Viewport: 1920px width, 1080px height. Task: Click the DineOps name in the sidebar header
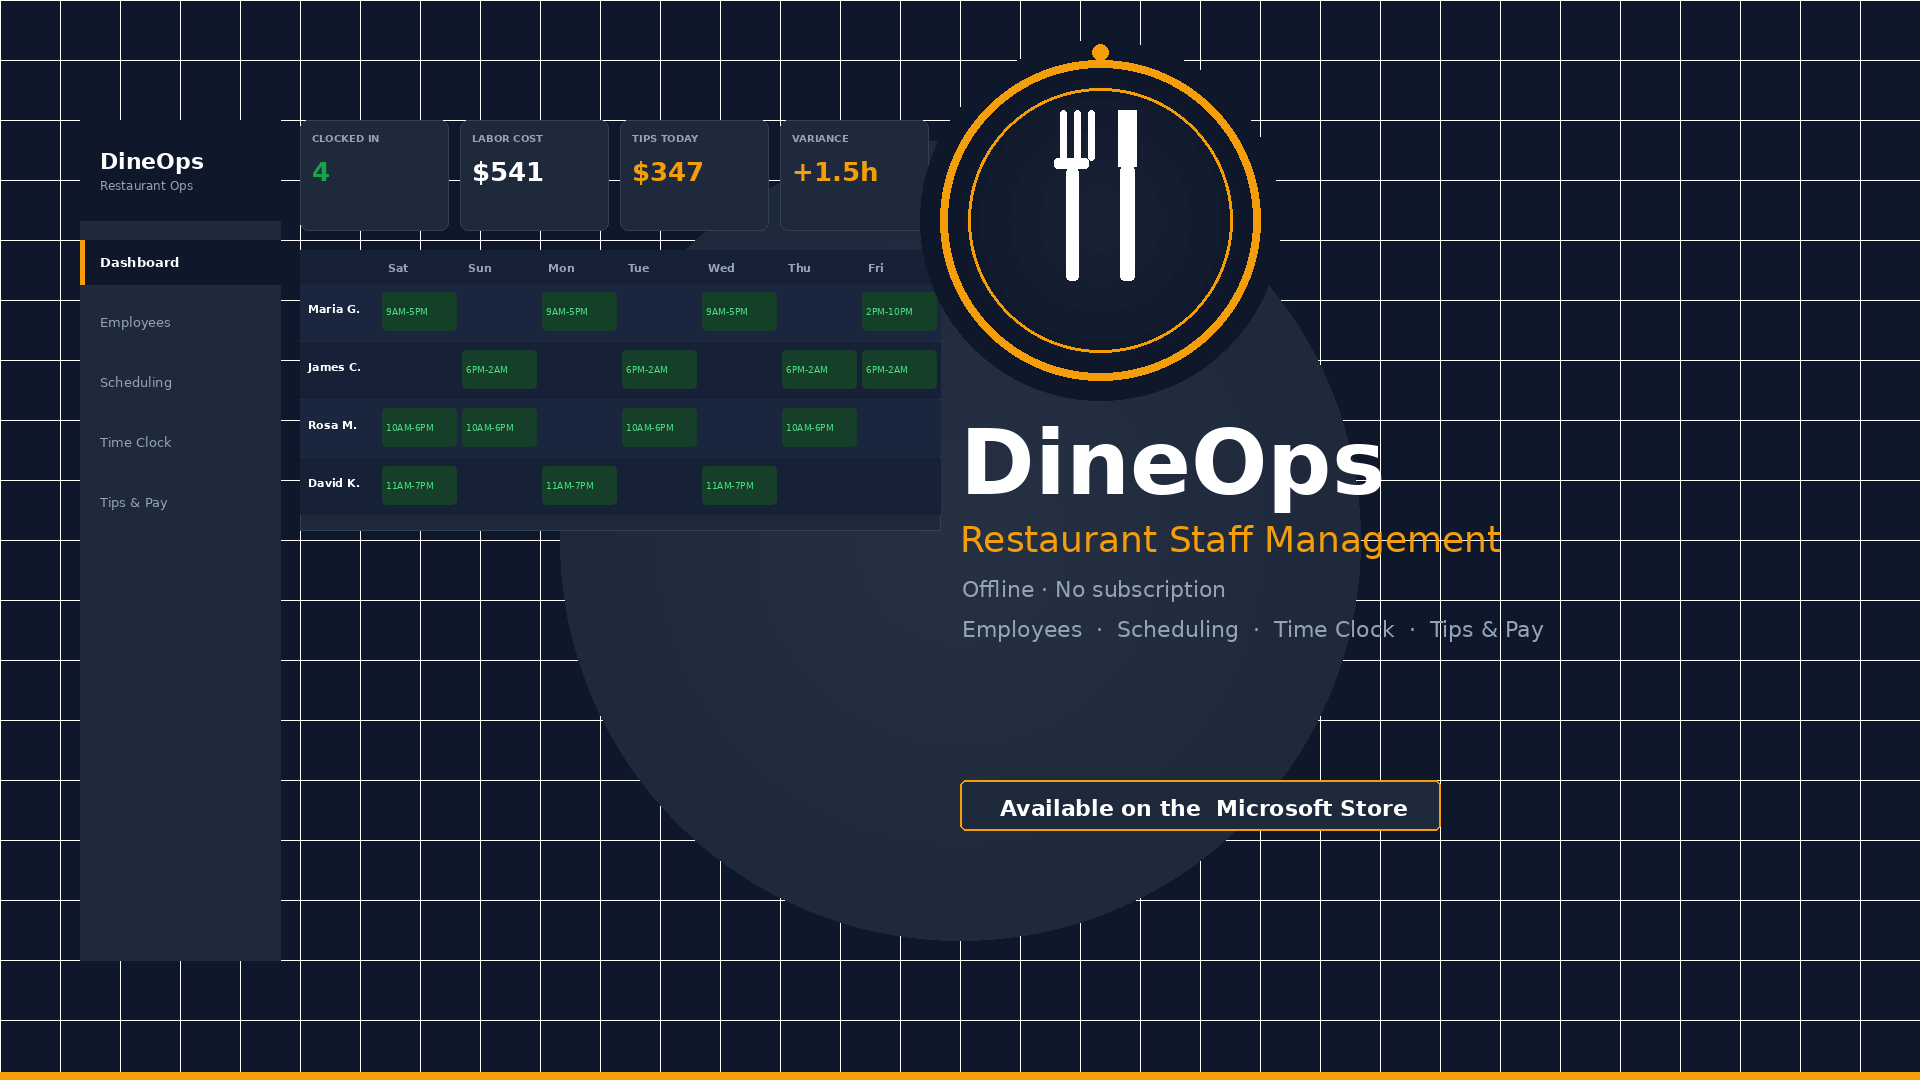(152, 161)
